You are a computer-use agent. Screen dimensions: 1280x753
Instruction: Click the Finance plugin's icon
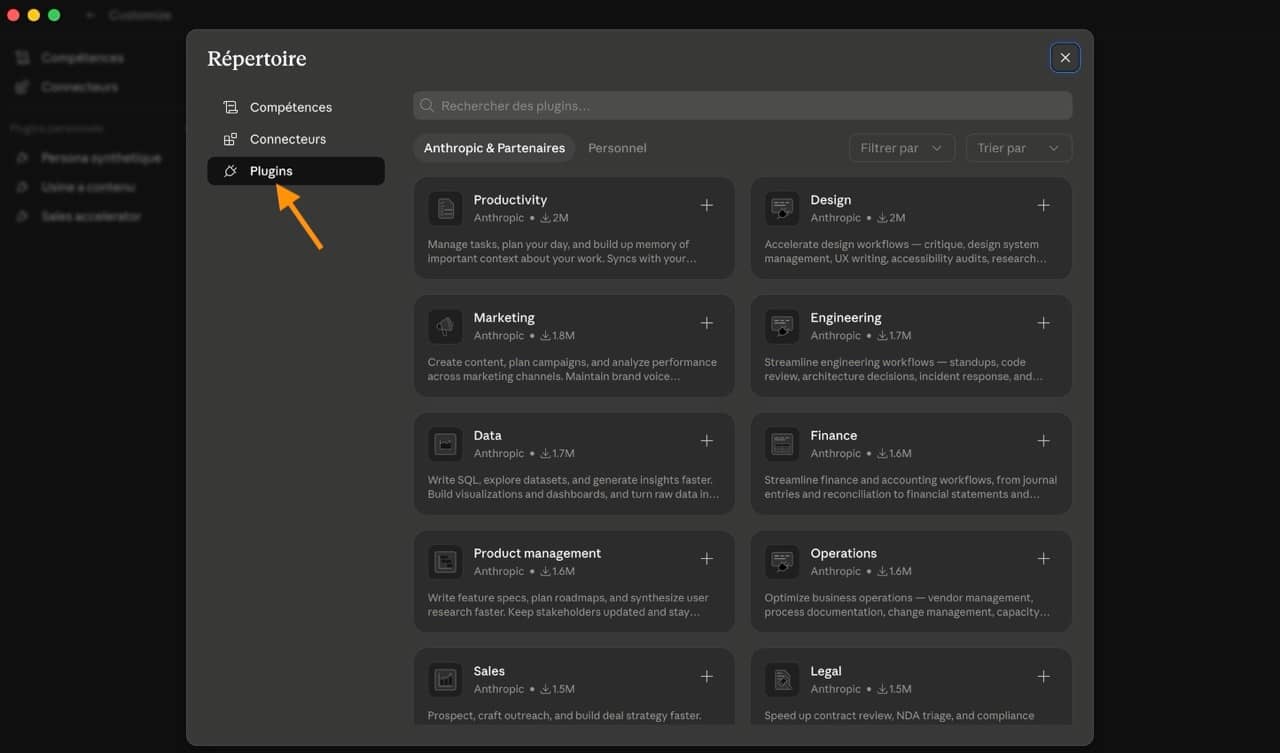click(x=782, y=444)
